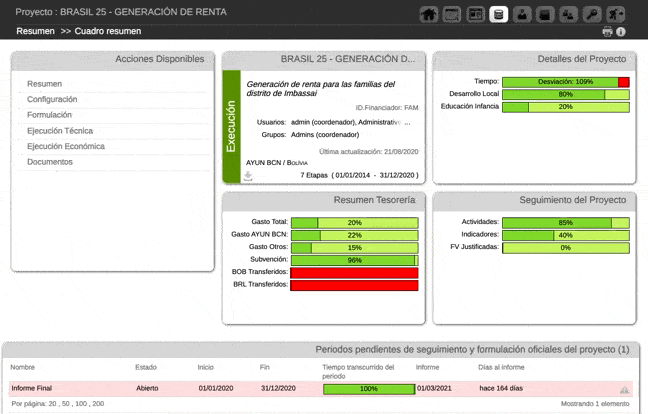Click the warning icon in Informe Final row

(624, 390)
